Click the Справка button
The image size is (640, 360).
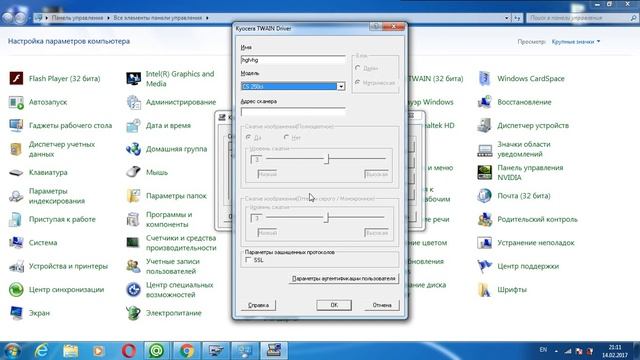pos(258,305)
